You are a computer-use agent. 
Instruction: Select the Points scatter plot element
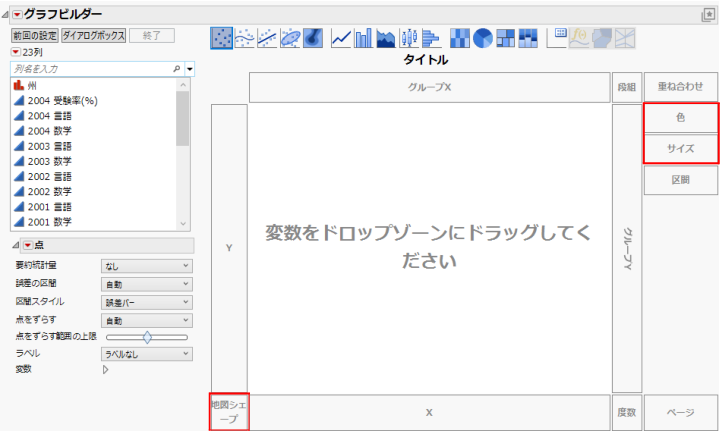221,38
